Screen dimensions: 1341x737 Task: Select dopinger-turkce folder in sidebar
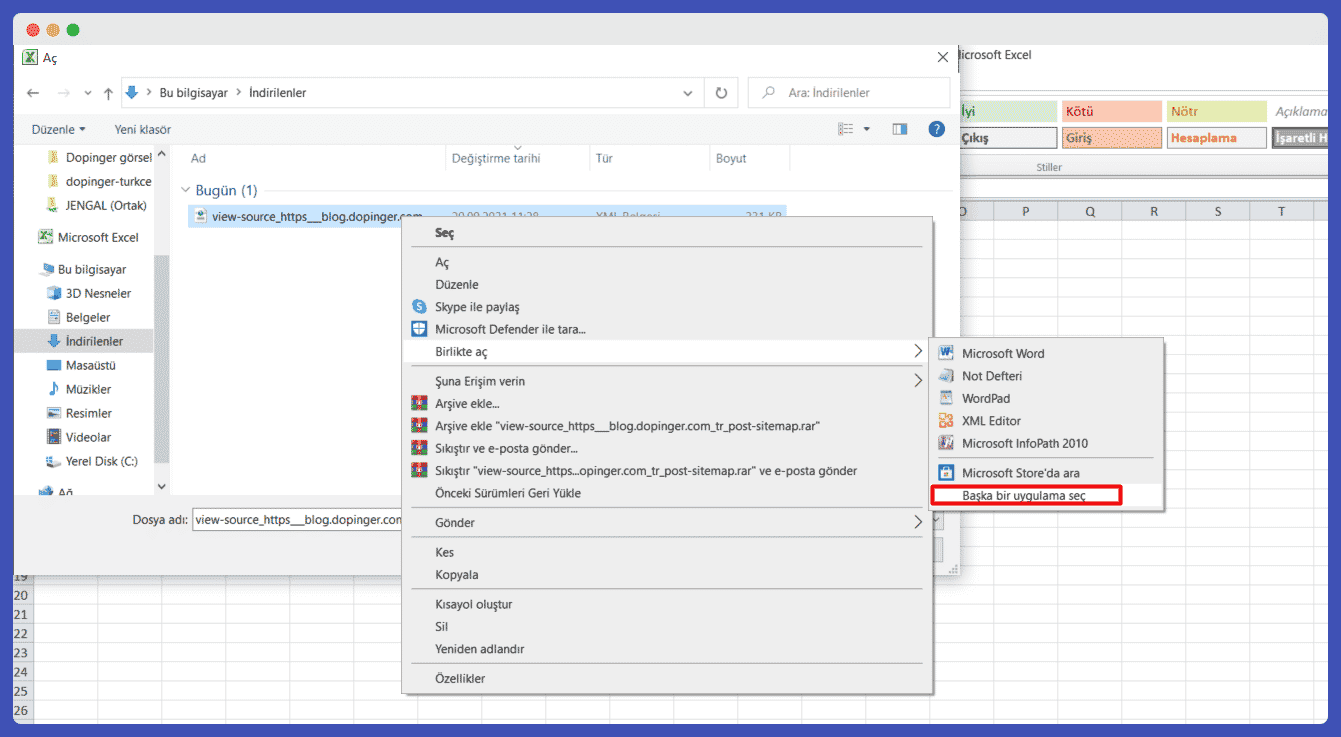[100, 181]
